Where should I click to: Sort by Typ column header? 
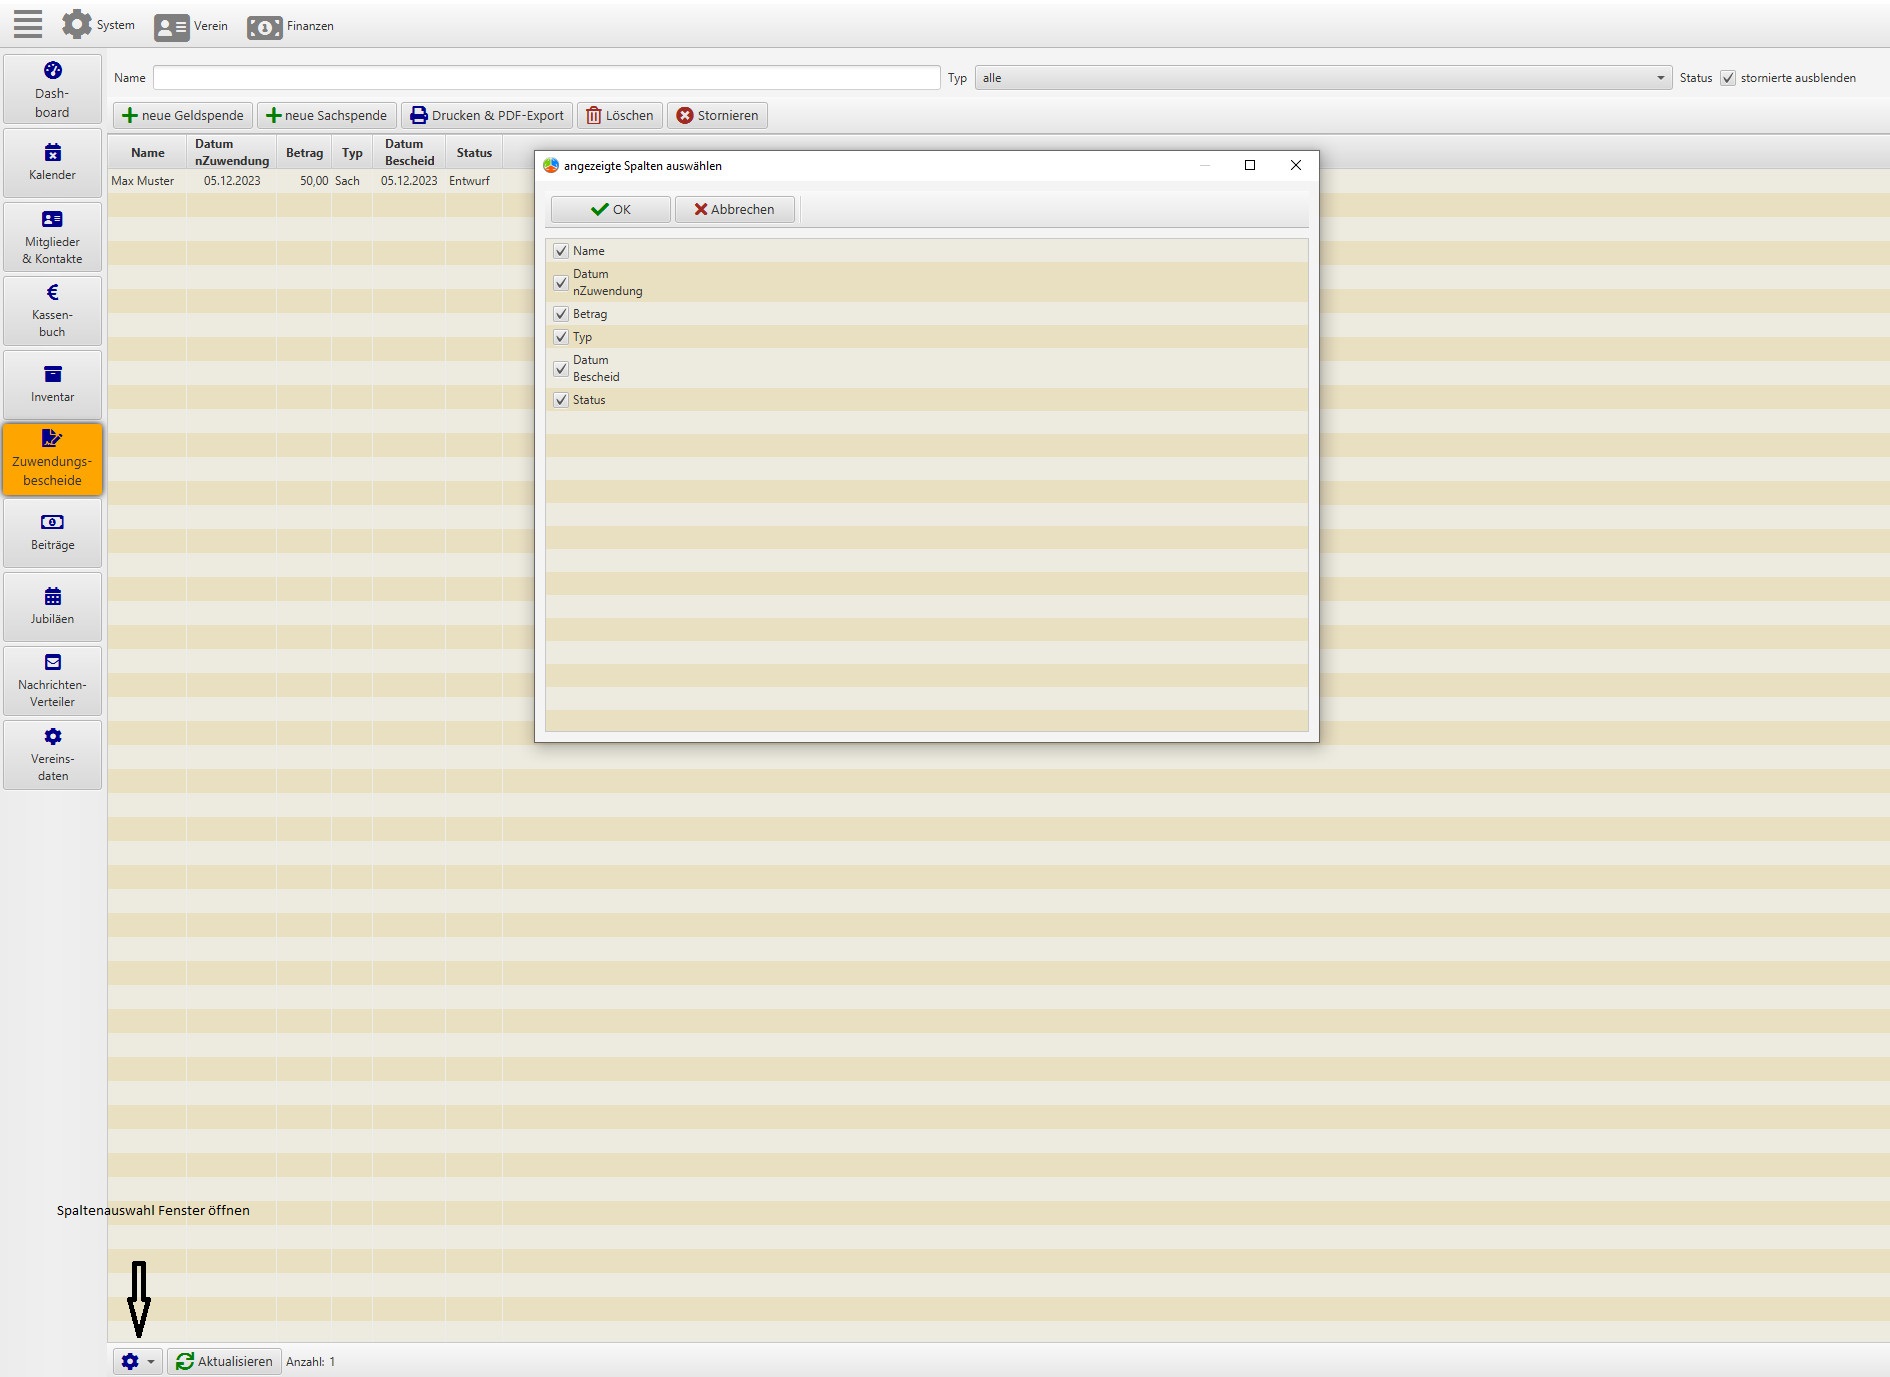352,153
